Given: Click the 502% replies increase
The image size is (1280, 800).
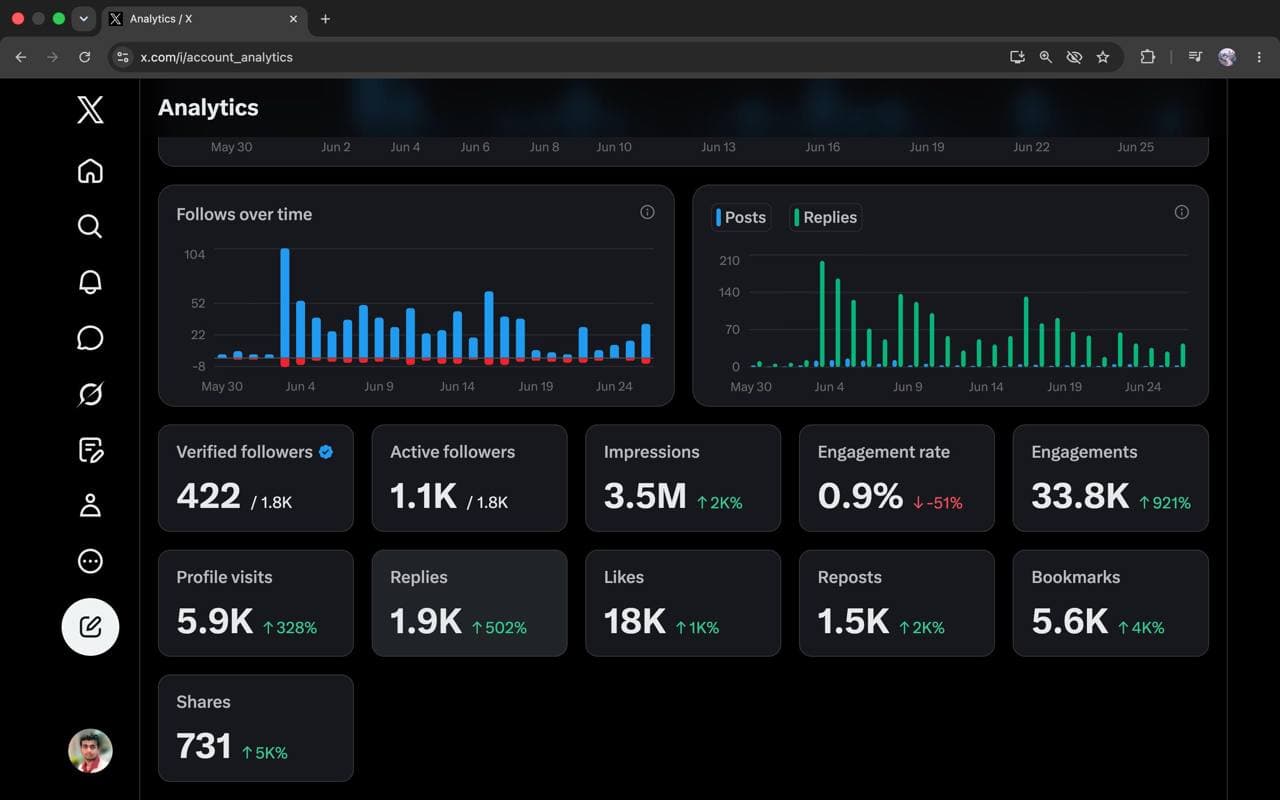Looking at the screenshot, I should [x=499, y=628].
